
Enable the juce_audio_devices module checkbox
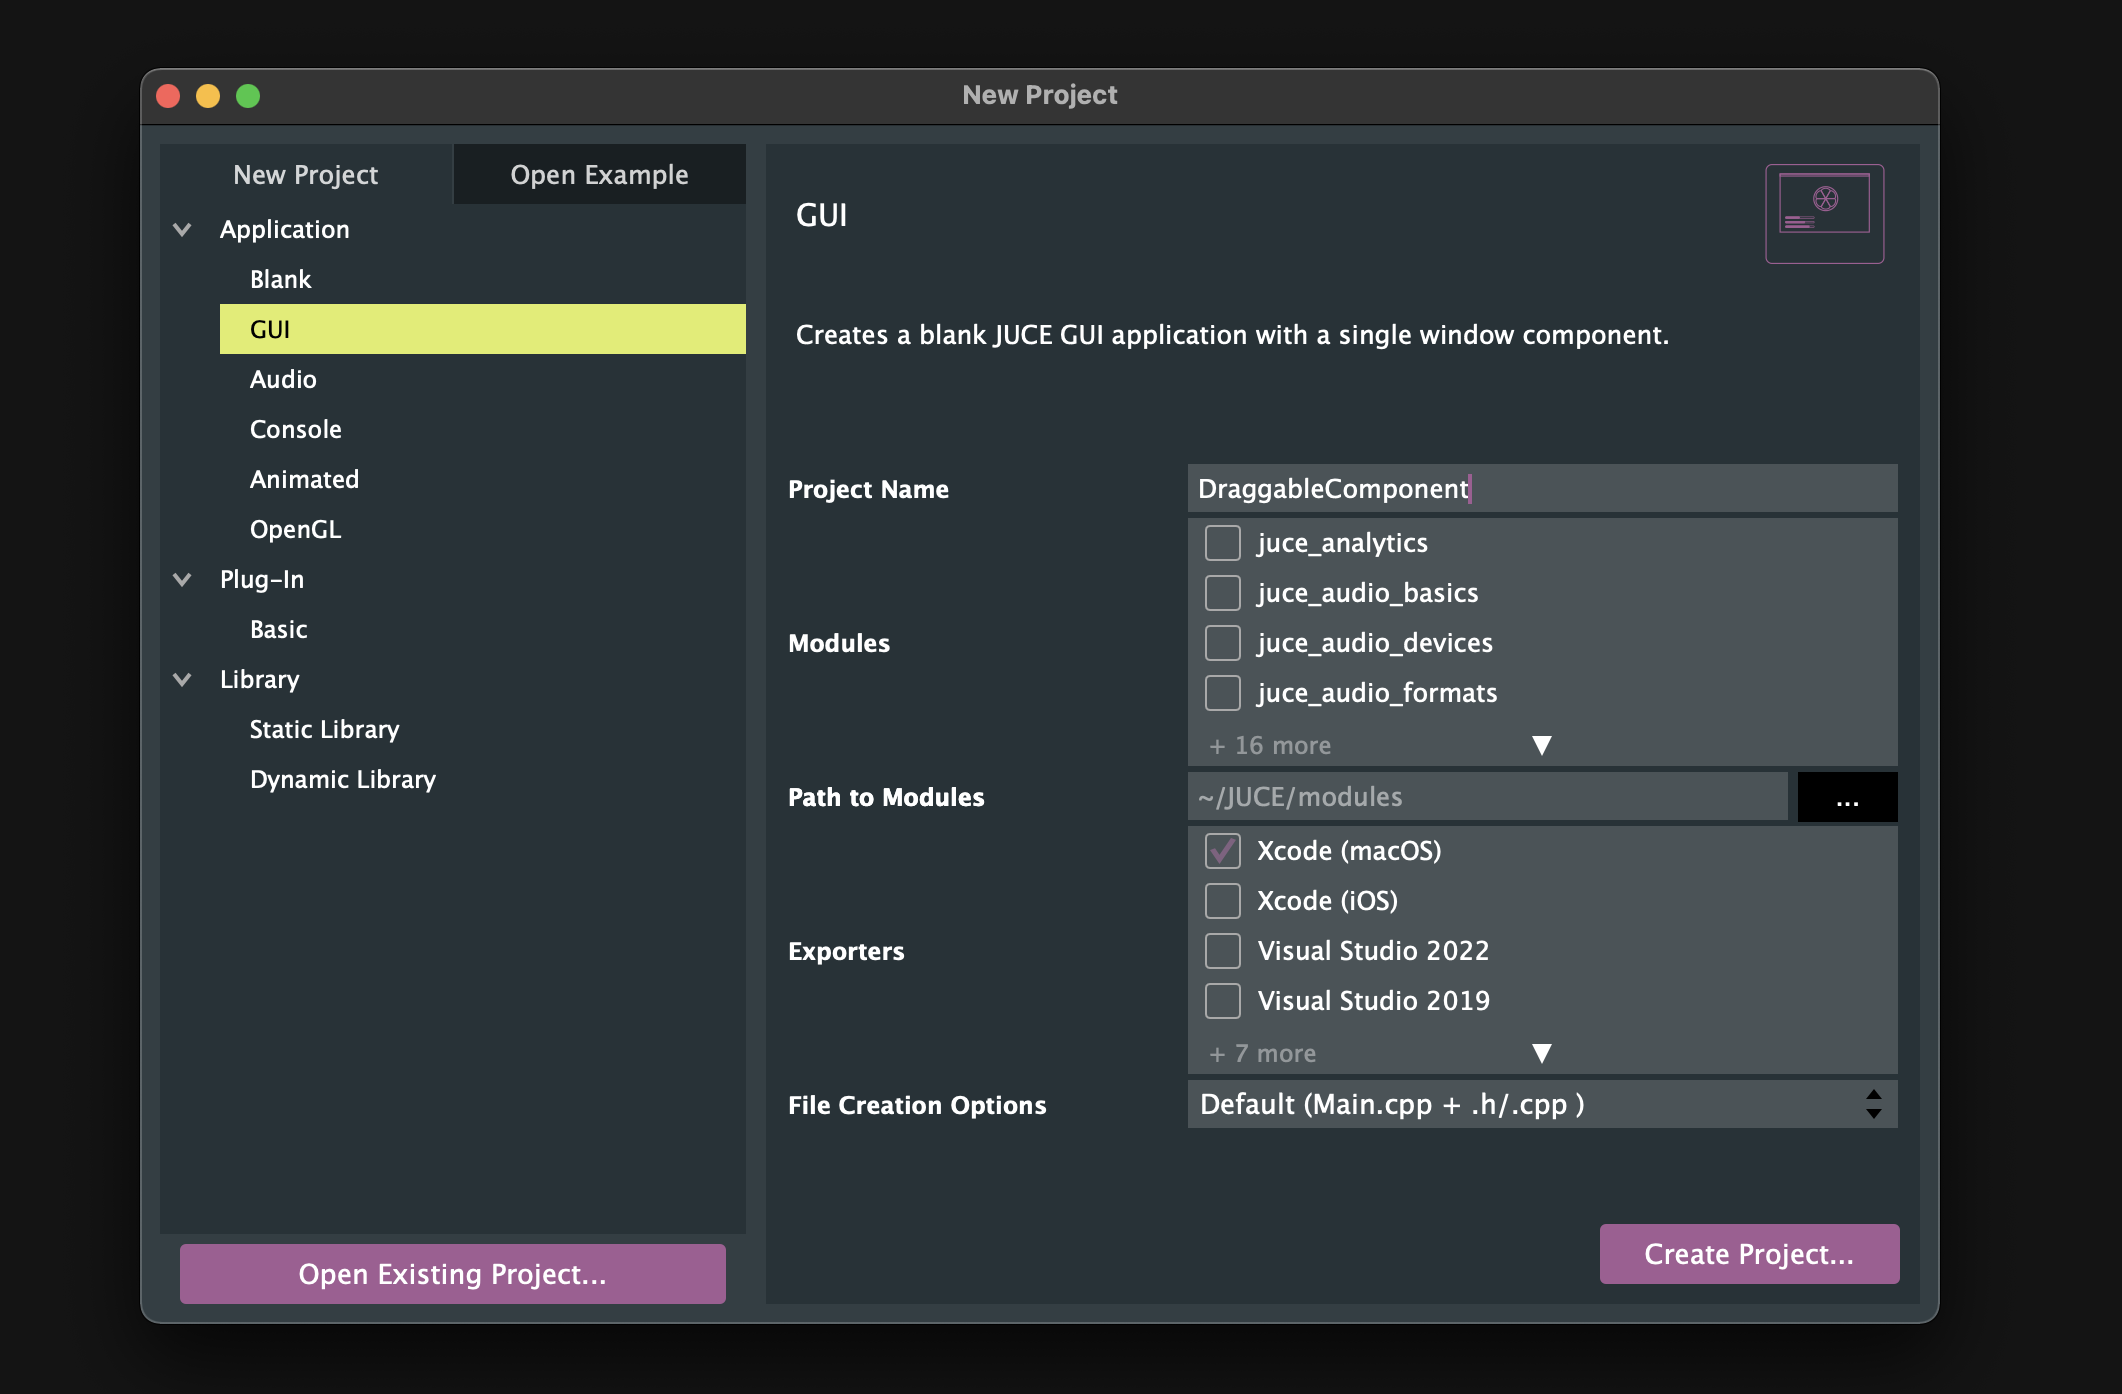pos(1223,643)
